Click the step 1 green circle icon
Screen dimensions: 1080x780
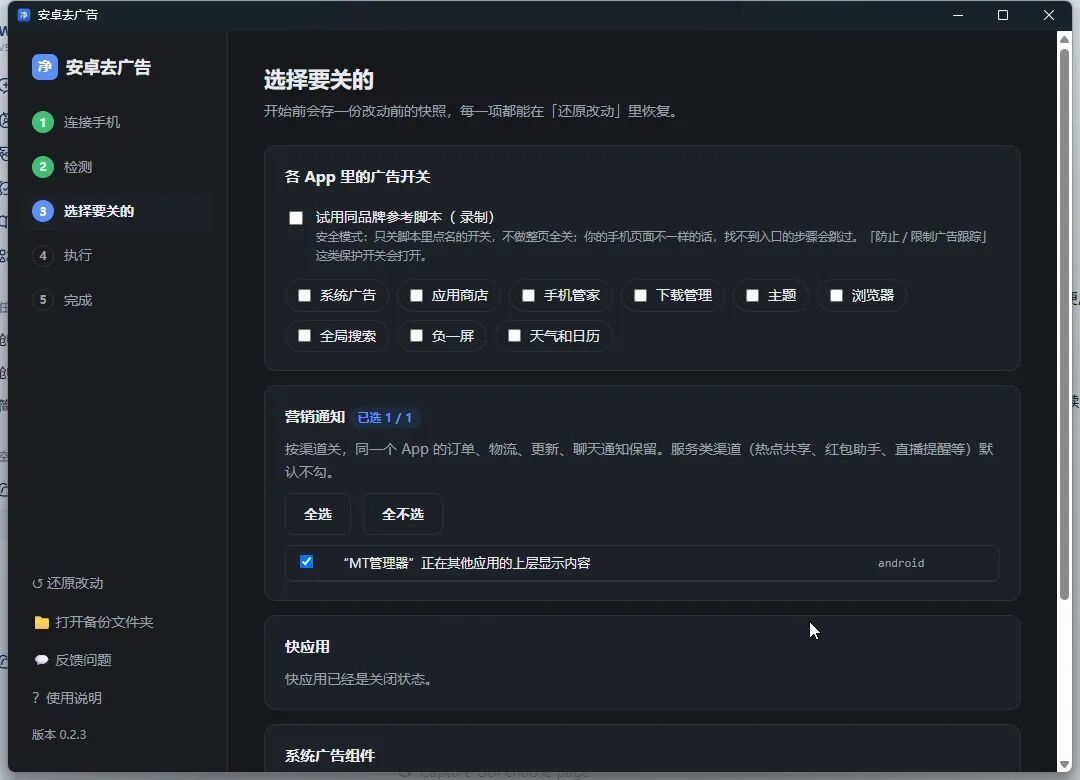point(43,122)
